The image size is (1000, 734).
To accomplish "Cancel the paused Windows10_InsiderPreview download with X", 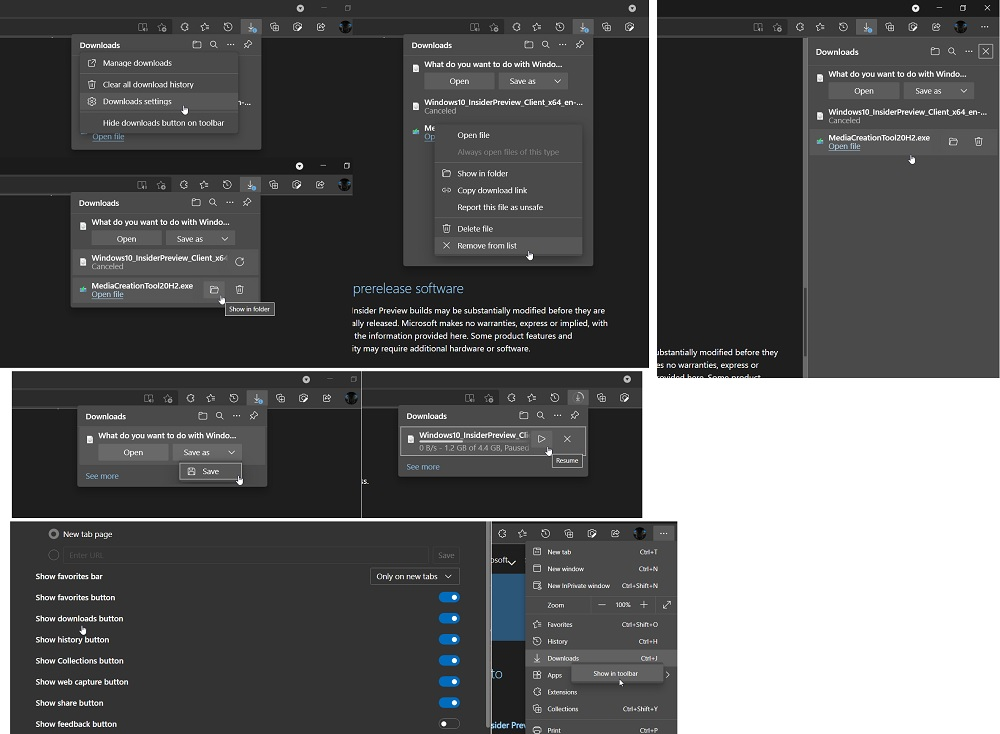I will [567, 439].
